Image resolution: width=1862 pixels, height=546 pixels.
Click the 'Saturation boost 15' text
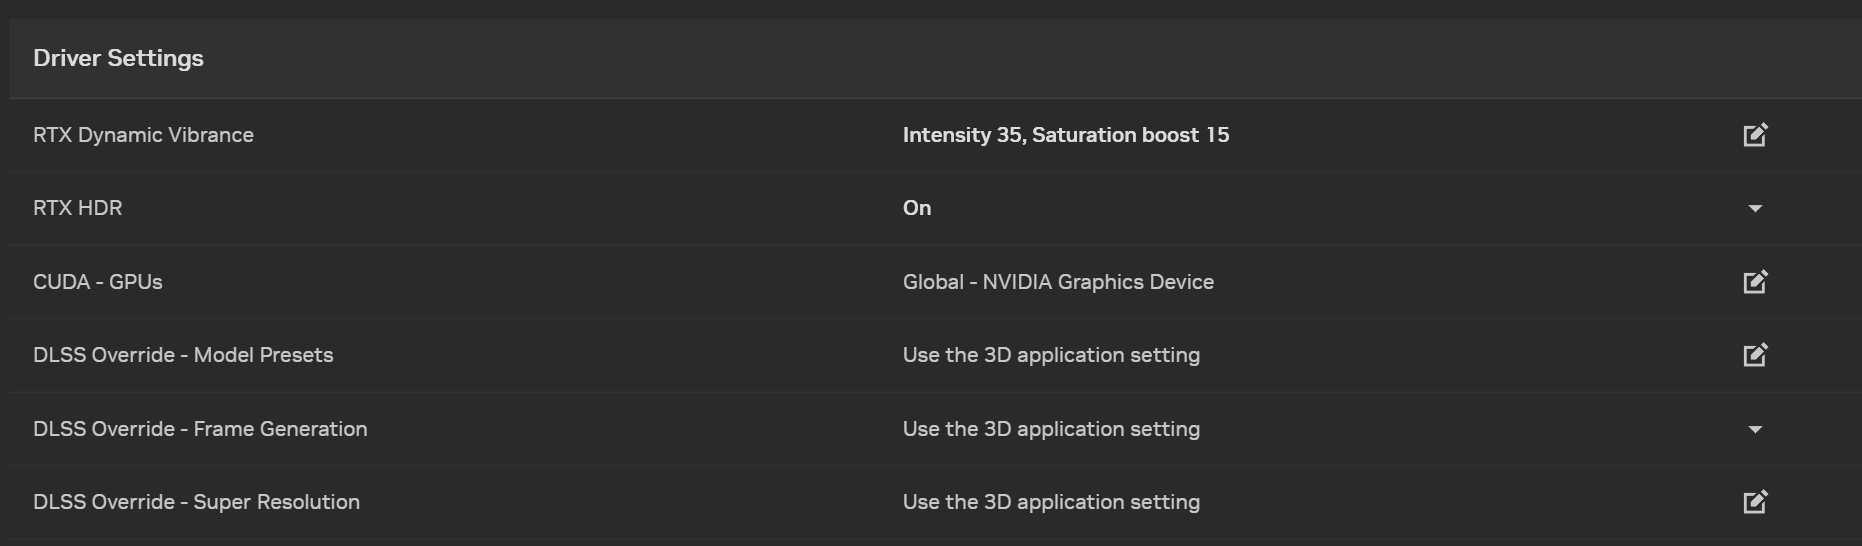coord(1130,135)
